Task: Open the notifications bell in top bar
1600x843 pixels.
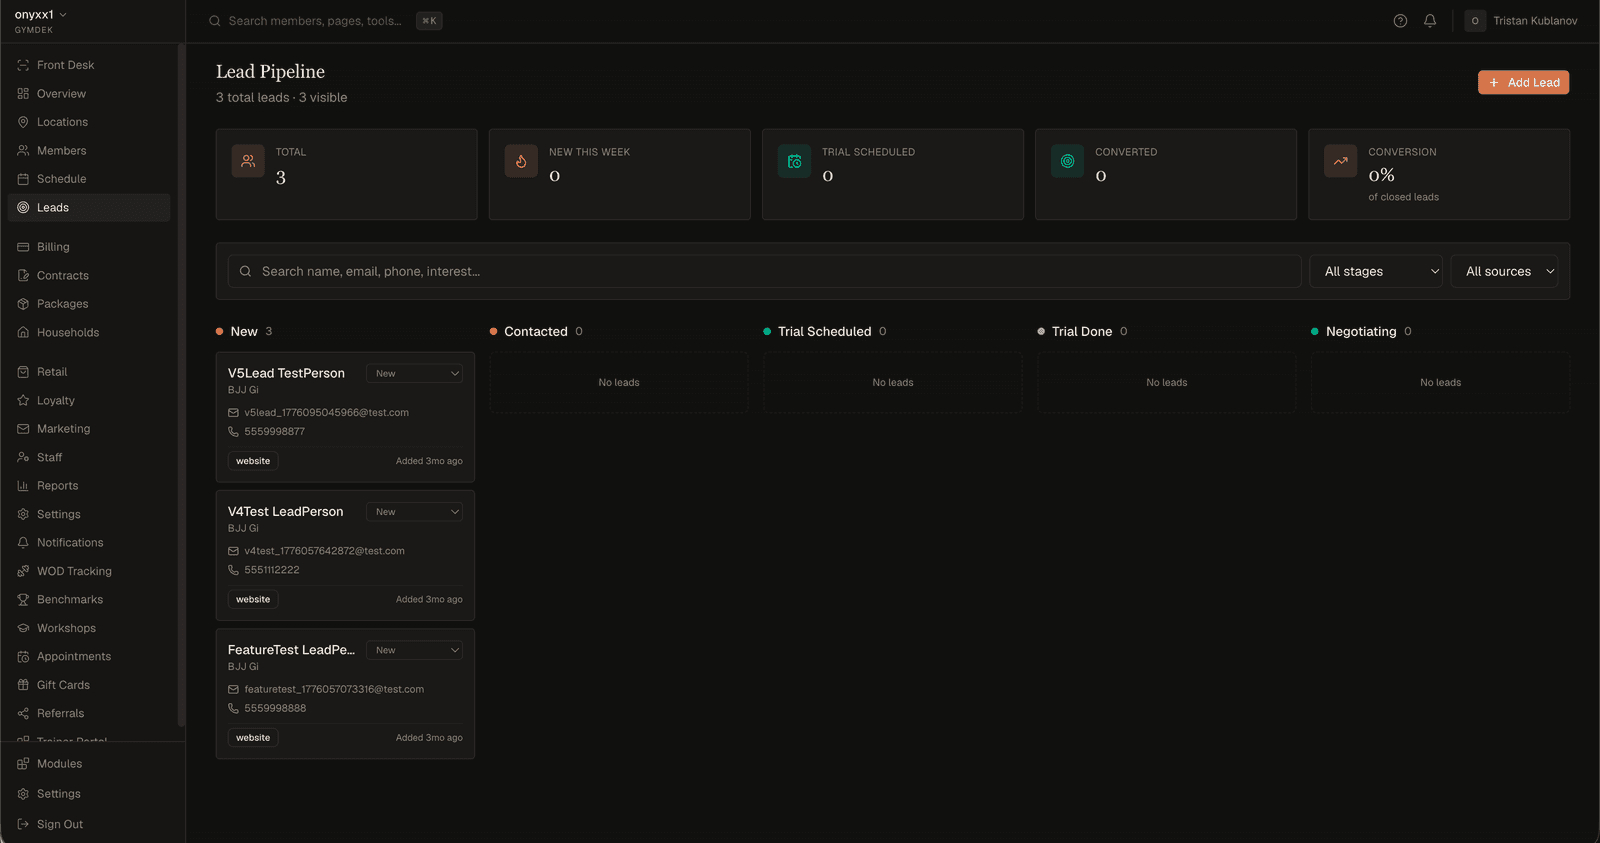Action: click(1430, 21)
